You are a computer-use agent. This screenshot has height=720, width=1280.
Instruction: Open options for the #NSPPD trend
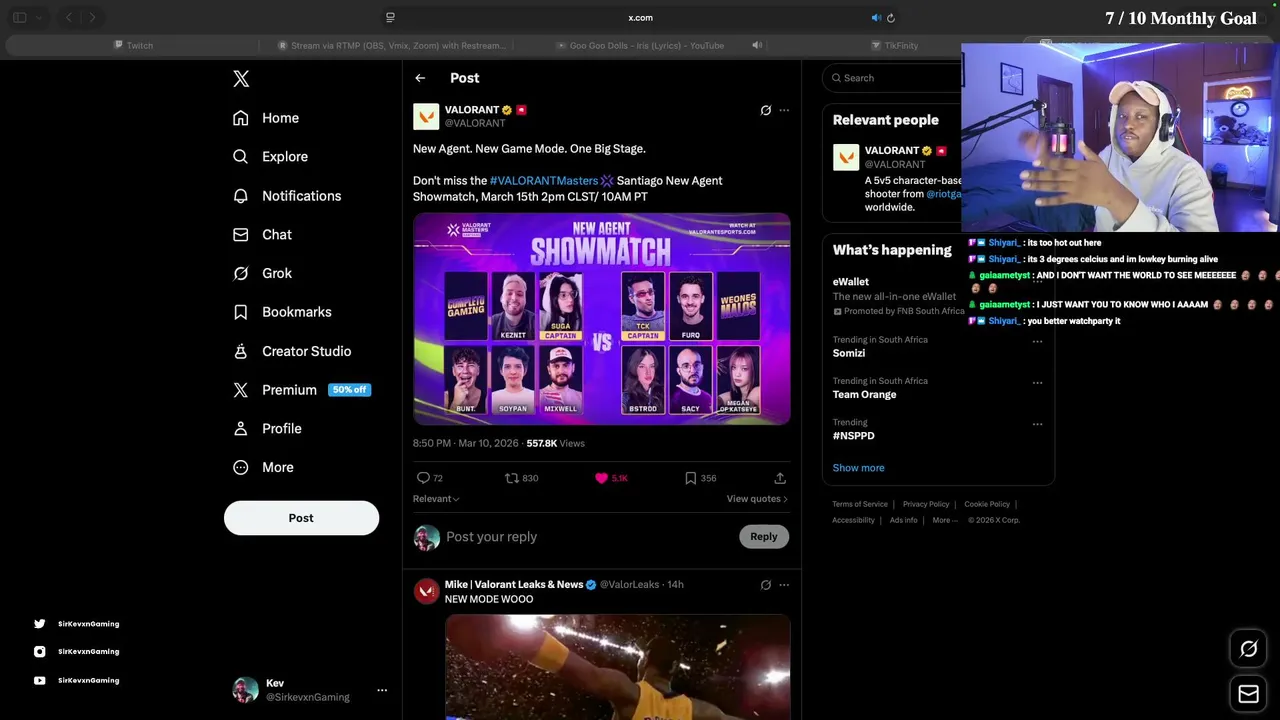click(1037, 424)
